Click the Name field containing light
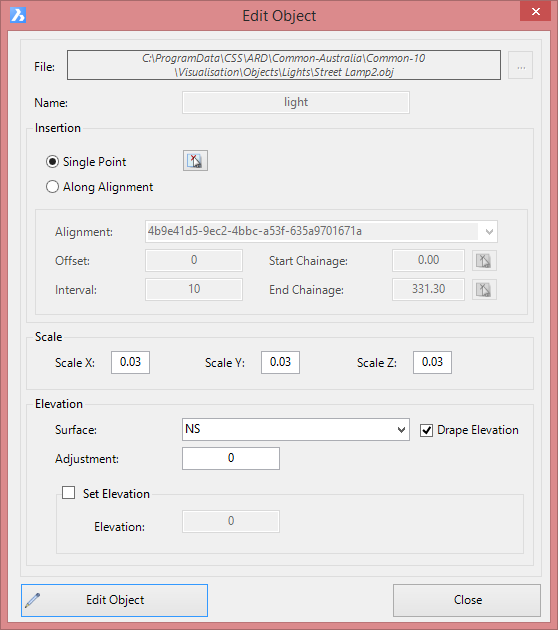This screenshot has width=558, height=630. (x=296, y=102)
